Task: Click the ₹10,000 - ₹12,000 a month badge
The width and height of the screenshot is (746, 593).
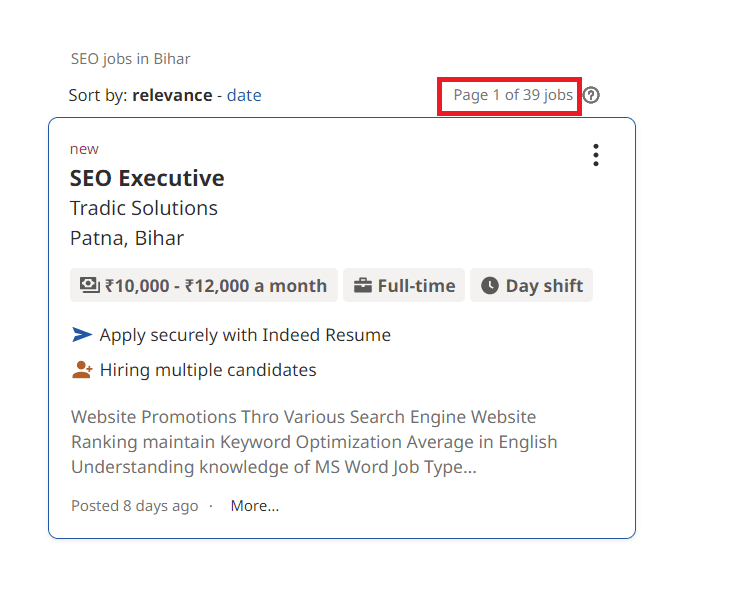Action: pos(204,285)
